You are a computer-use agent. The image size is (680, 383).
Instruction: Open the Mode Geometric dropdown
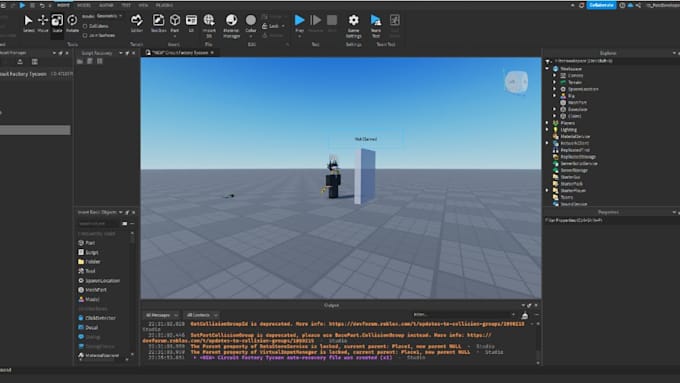pos(102,16)
